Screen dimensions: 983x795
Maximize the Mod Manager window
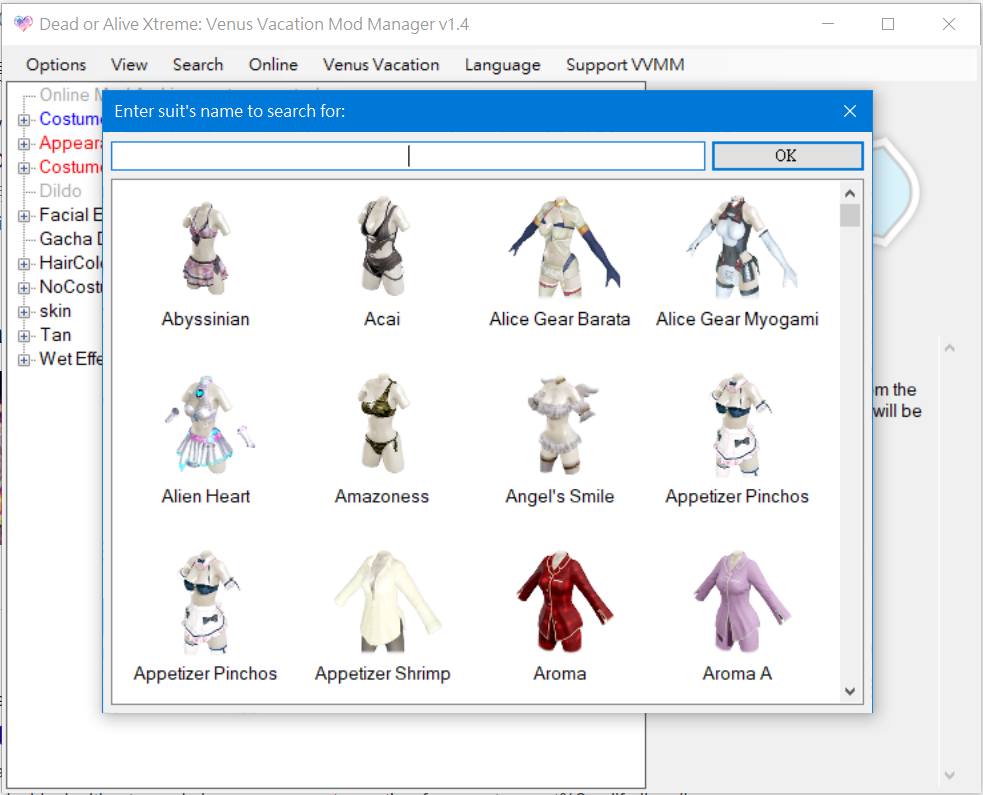pos(888,24)
